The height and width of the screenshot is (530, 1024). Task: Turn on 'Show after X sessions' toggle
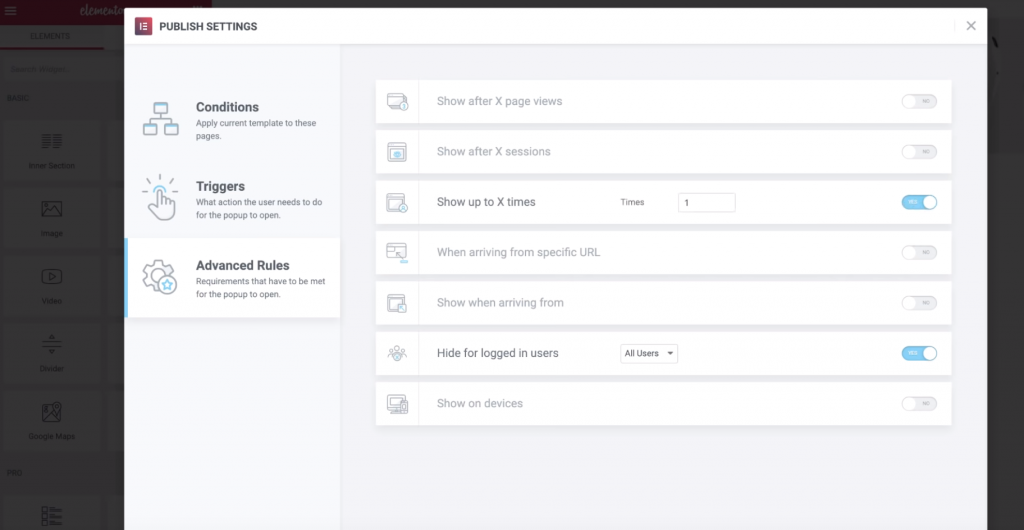918,152
